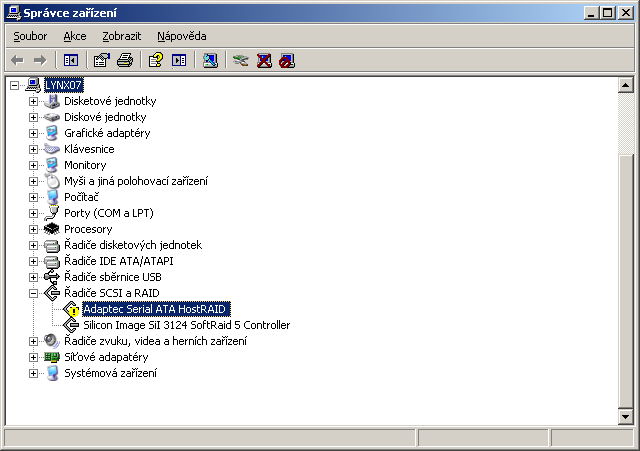
Task: Select Silicon Image SiI 3124 SoftRaid 5 Controller
Action: pyautogui.click(x=187, y=325)
